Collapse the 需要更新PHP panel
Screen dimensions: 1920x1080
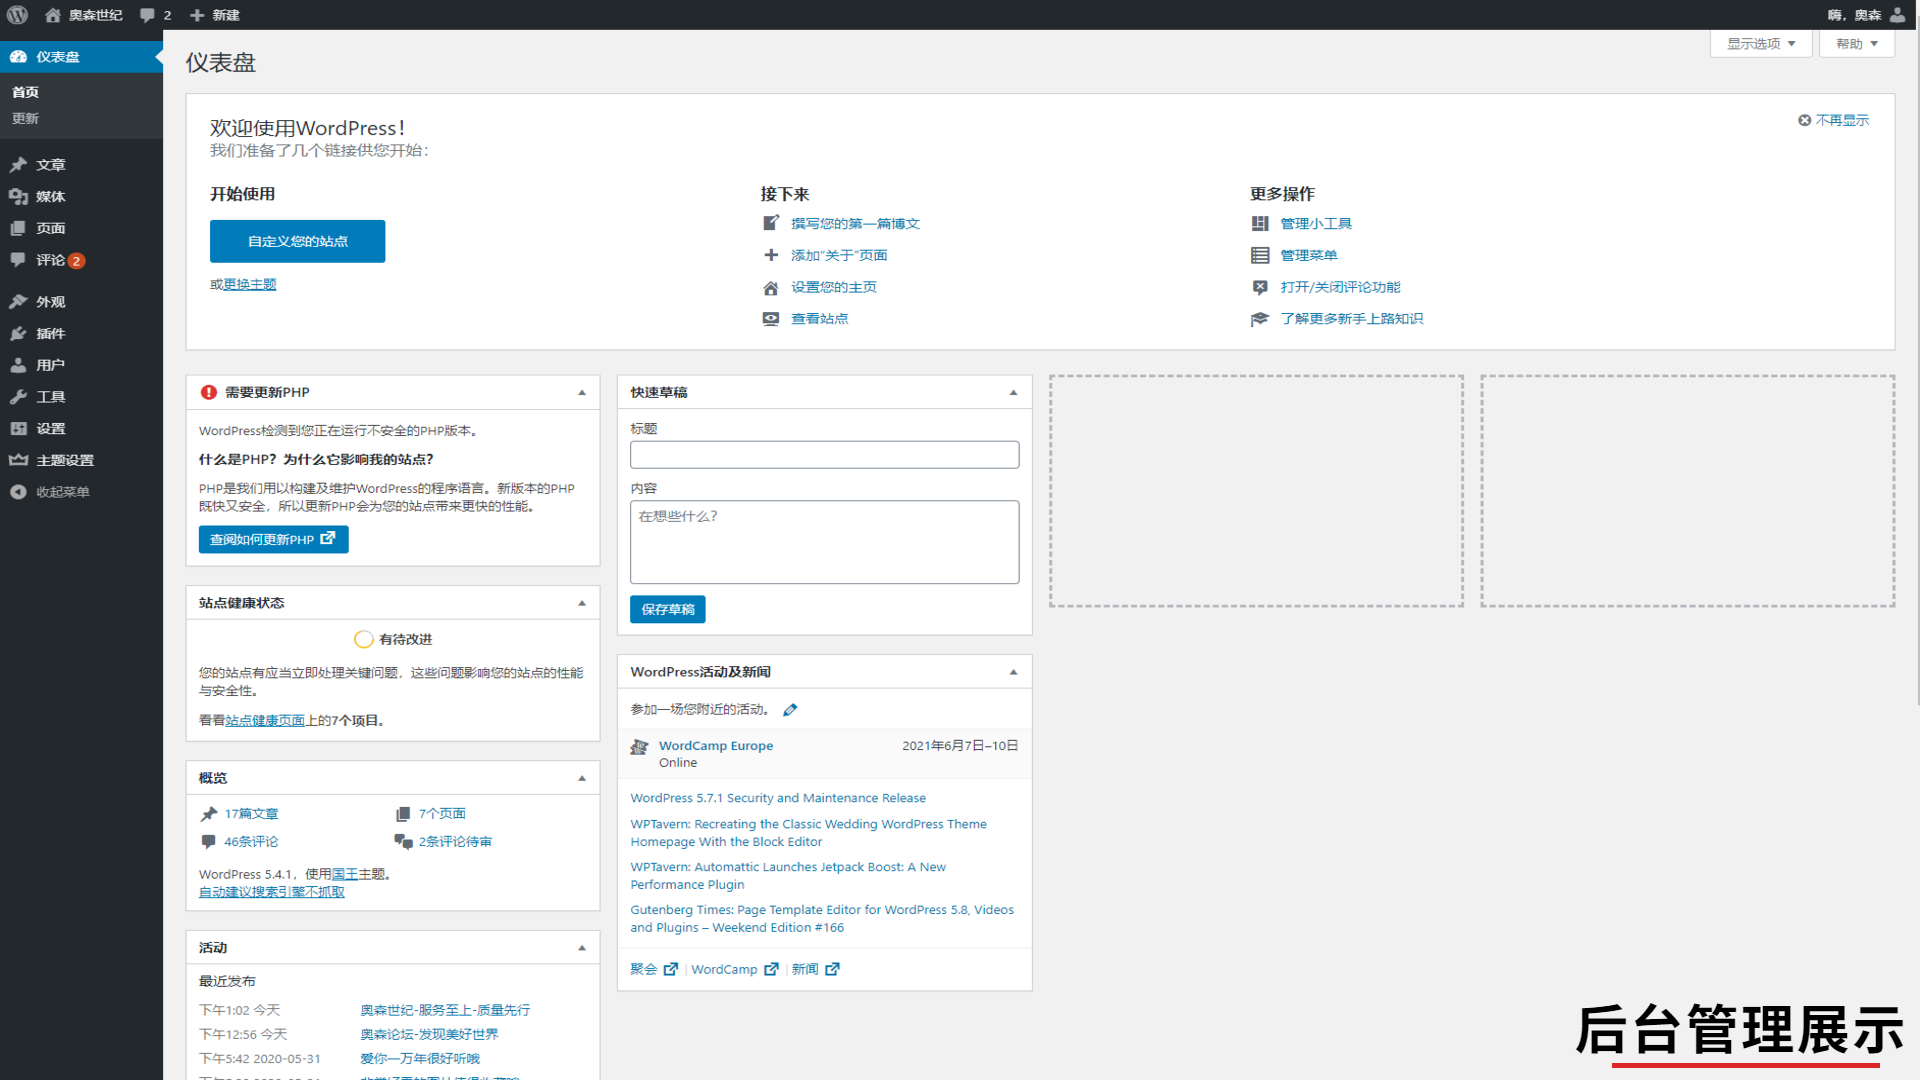[582, 393]
